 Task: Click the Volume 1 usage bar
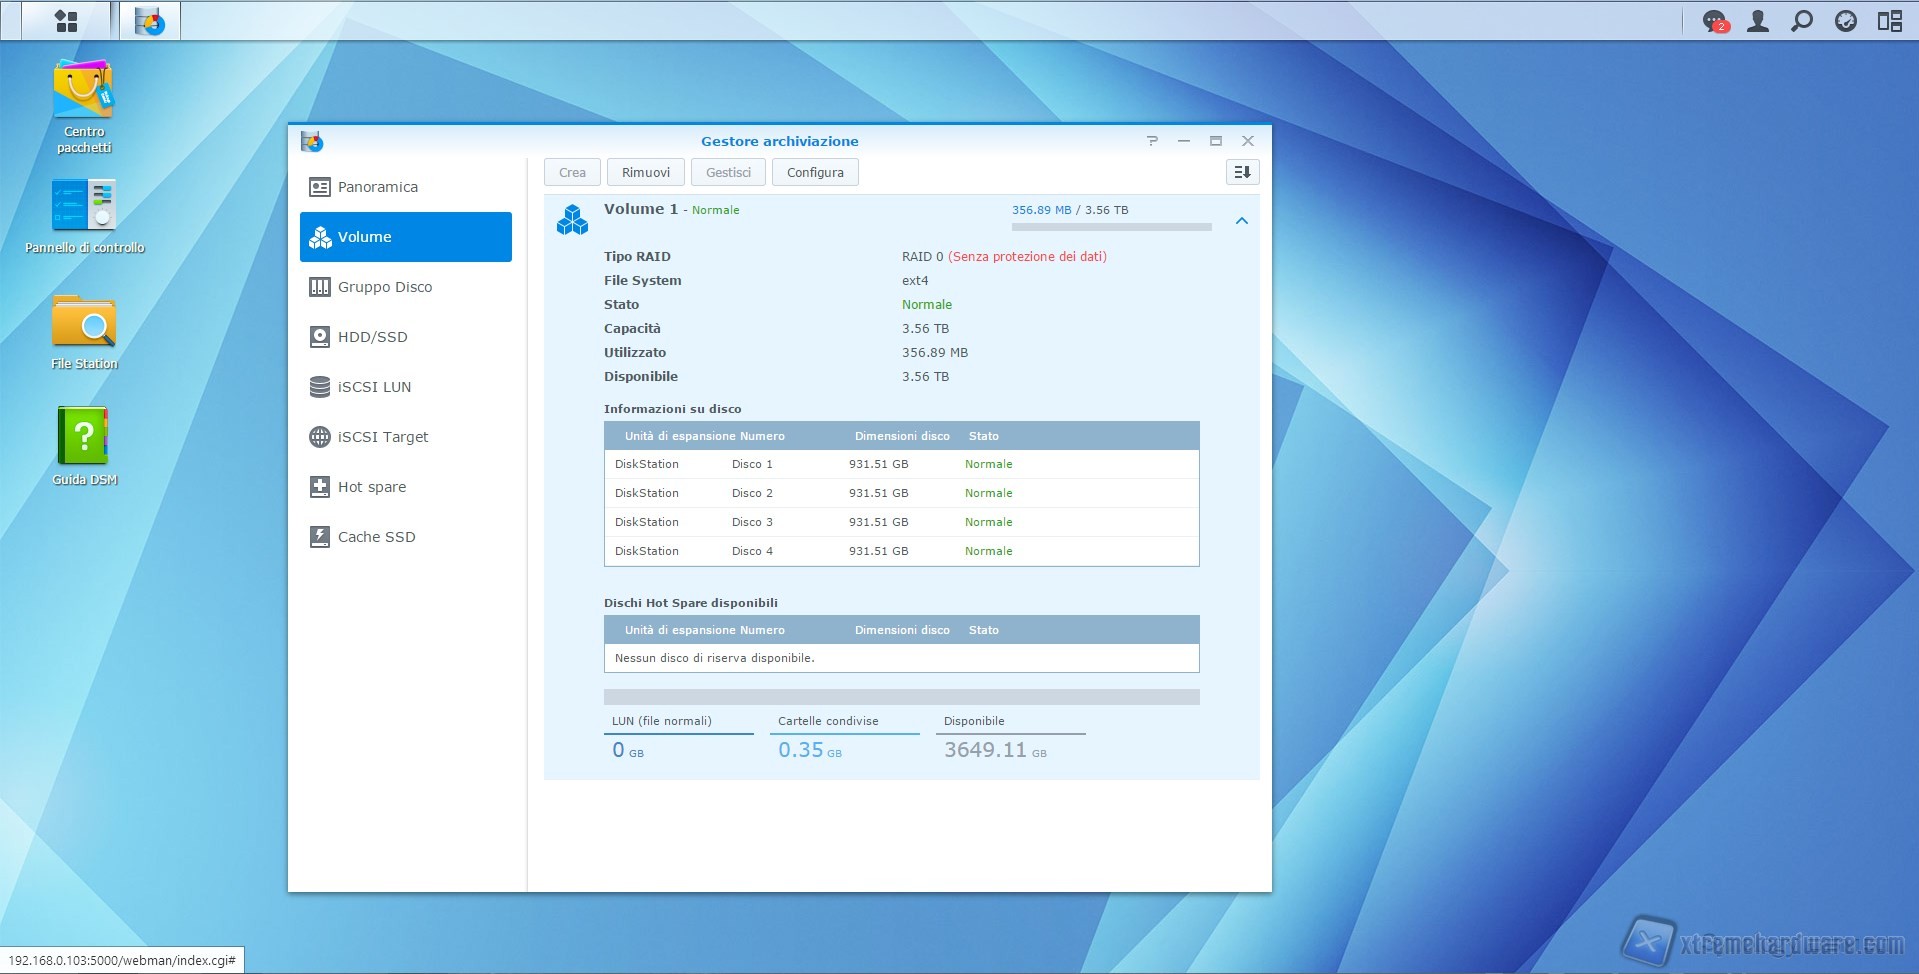1111,227
